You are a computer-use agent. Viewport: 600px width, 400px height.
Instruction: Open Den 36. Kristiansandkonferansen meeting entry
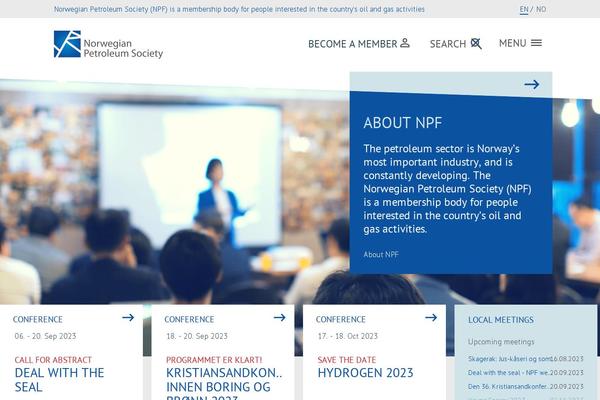526,387
